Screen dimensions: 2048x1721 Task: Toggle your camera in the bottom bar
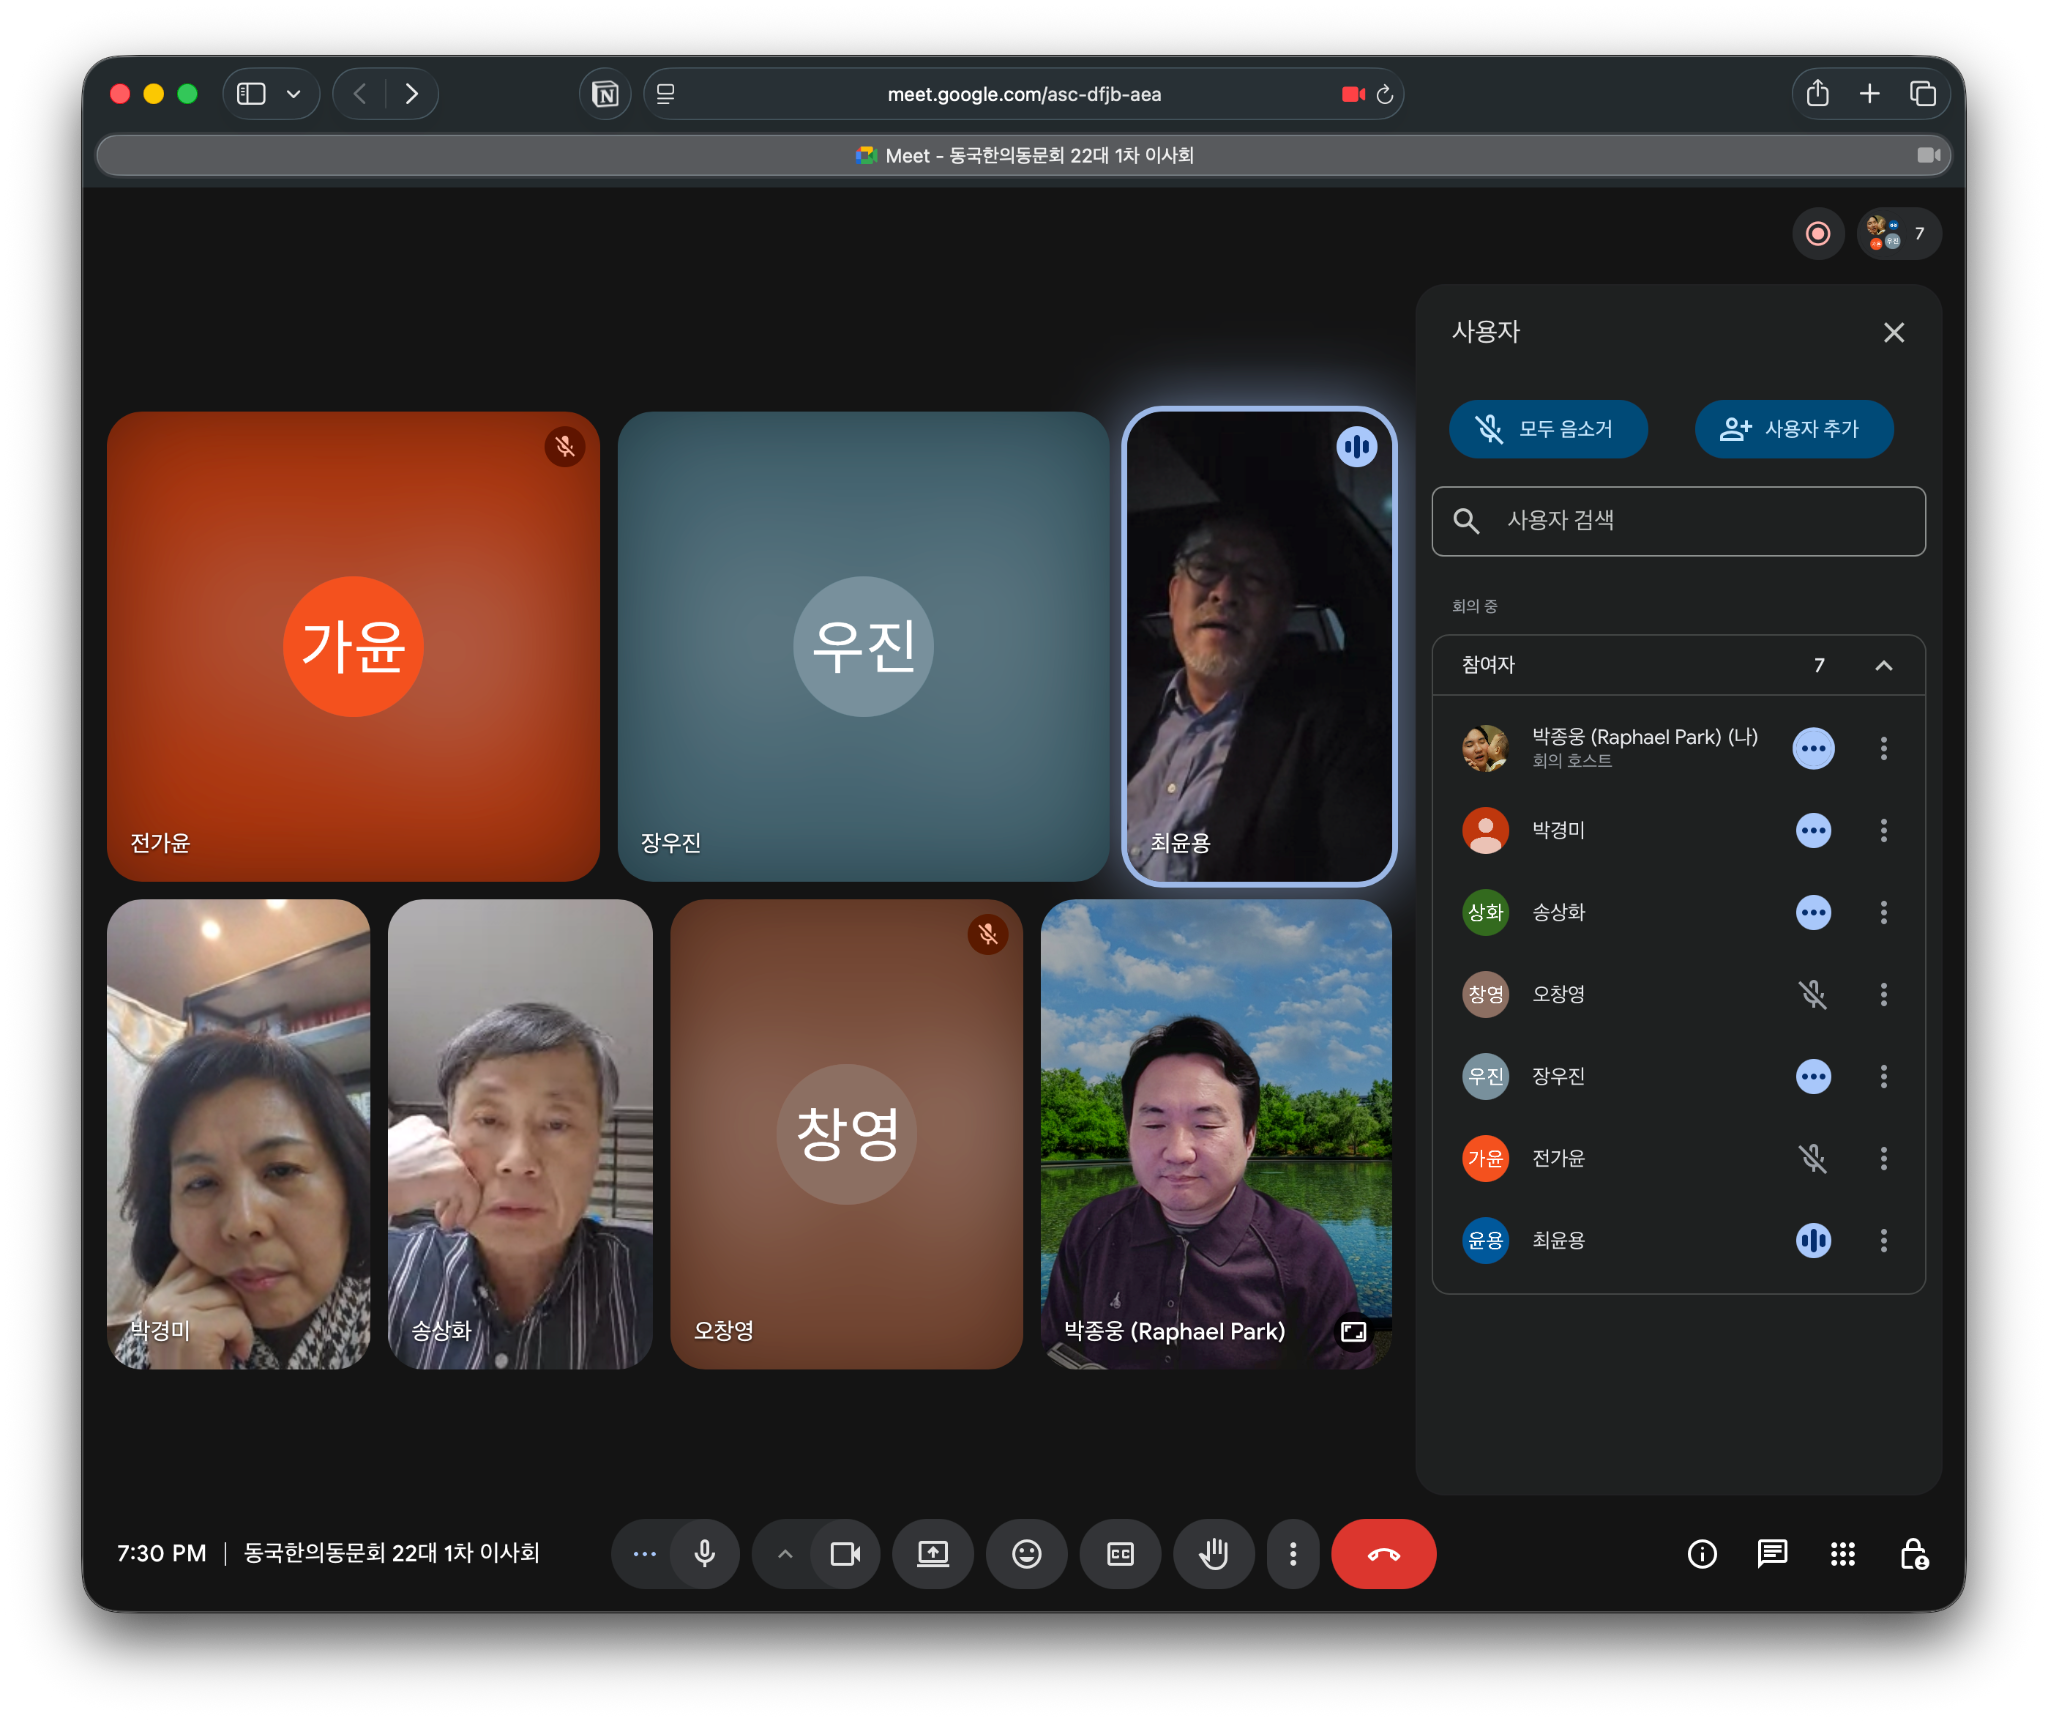(x=845, y=1553)
